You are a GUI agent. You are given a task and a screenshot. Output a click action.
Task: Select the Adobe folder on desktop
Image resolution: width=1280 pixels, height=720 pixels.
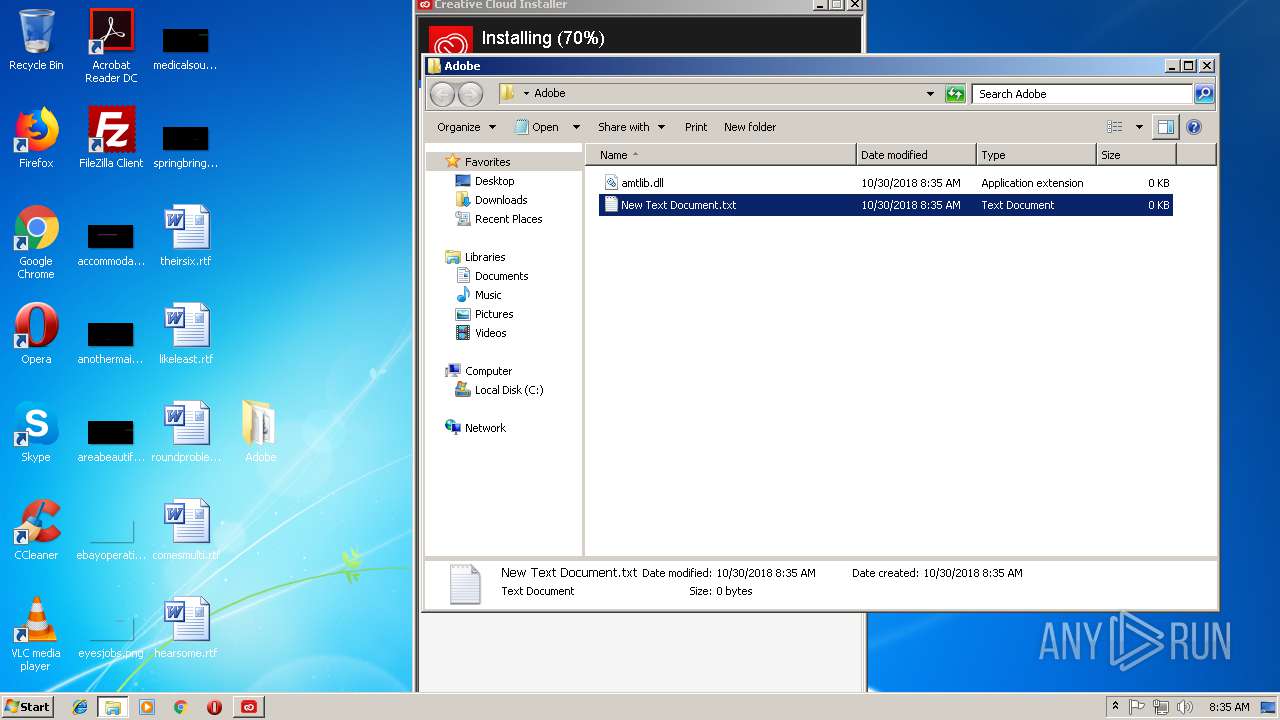pos(260,432)
